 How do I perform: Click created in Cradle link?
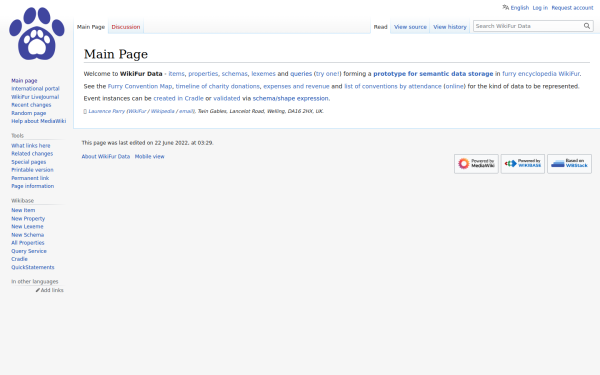(x=178, y=99)
